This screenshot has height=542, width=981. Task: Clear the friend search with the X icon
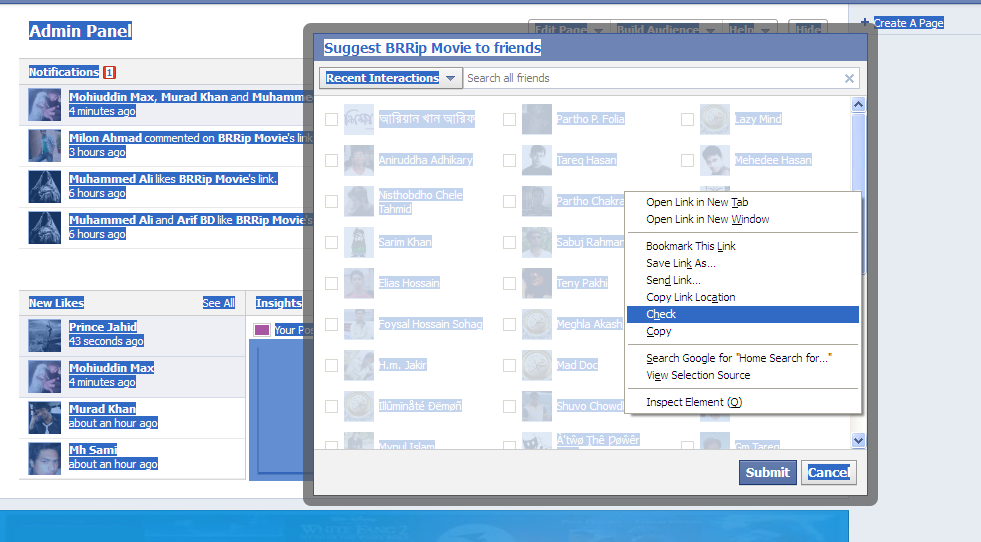tap(849, 78)
